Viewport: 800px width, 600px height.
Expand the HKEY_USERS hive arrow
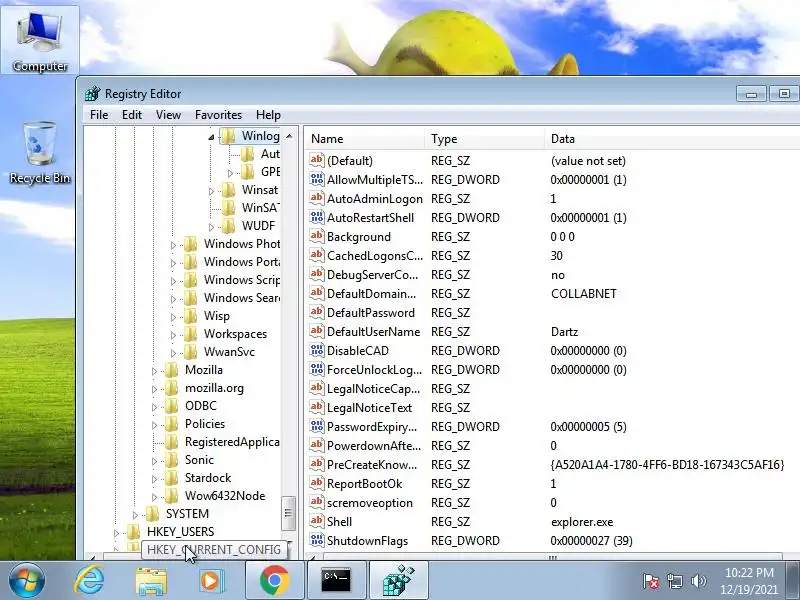tap(116, 533)
